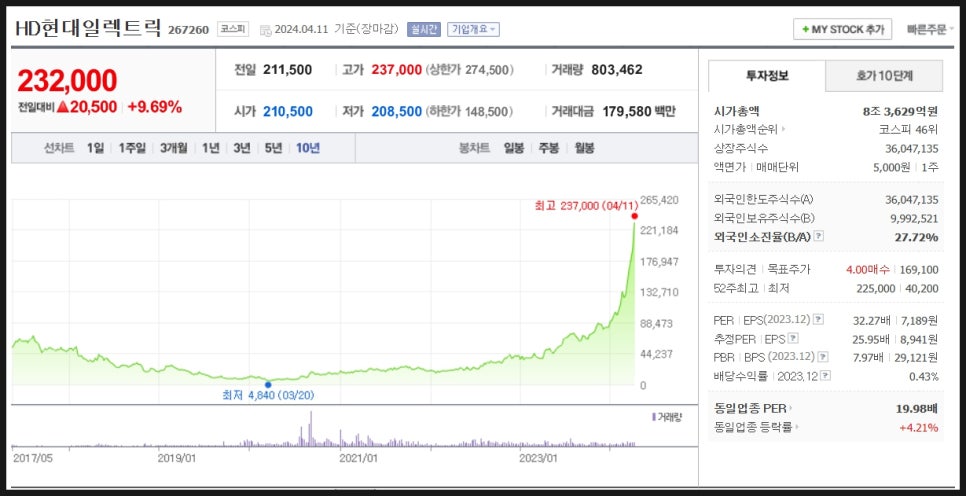
Task: Click the change value 20,500
Action: (92, 107)
